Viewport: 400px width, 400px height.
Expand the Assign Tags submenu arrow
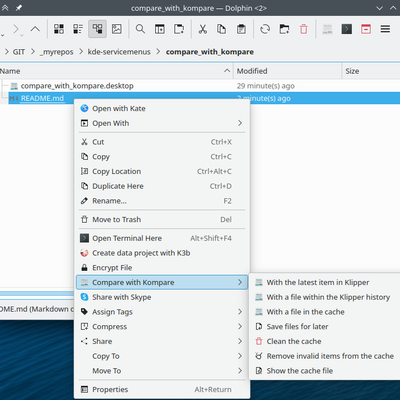pos(240,312)
